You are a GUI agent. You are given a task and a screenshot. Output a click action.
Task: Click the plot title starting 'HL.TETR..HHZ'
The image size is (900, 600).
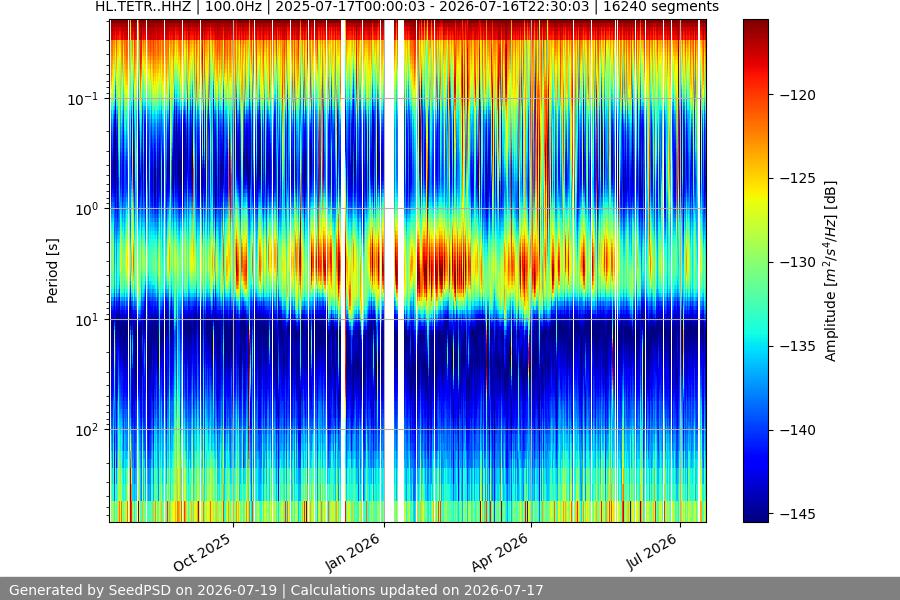tap(407, 7)
